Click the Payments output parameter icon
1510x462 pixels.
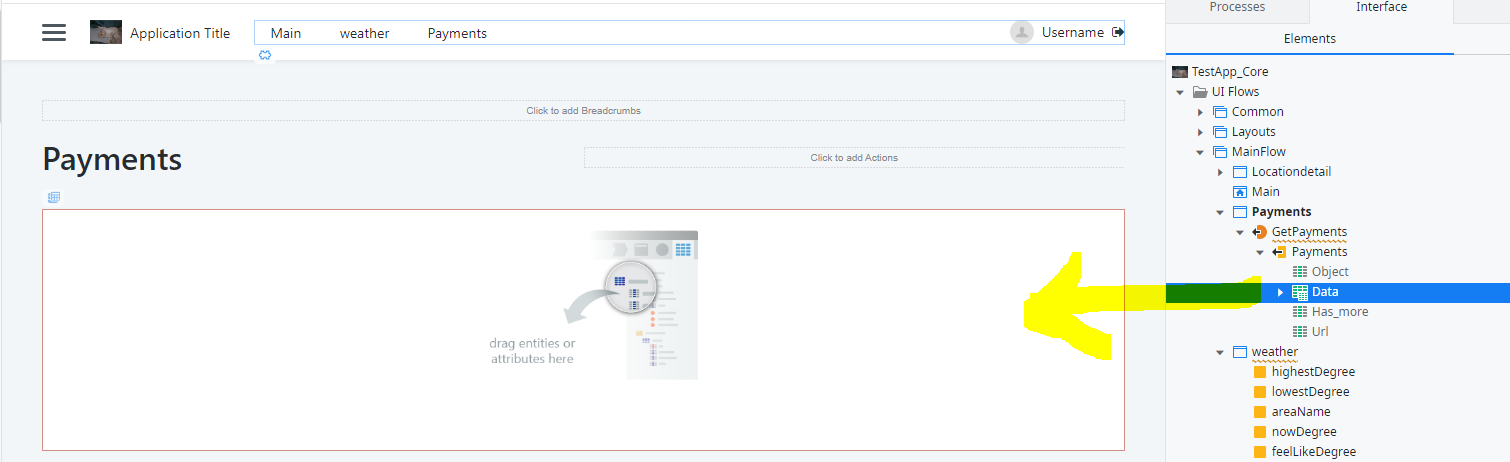[x=1280, y=252]
